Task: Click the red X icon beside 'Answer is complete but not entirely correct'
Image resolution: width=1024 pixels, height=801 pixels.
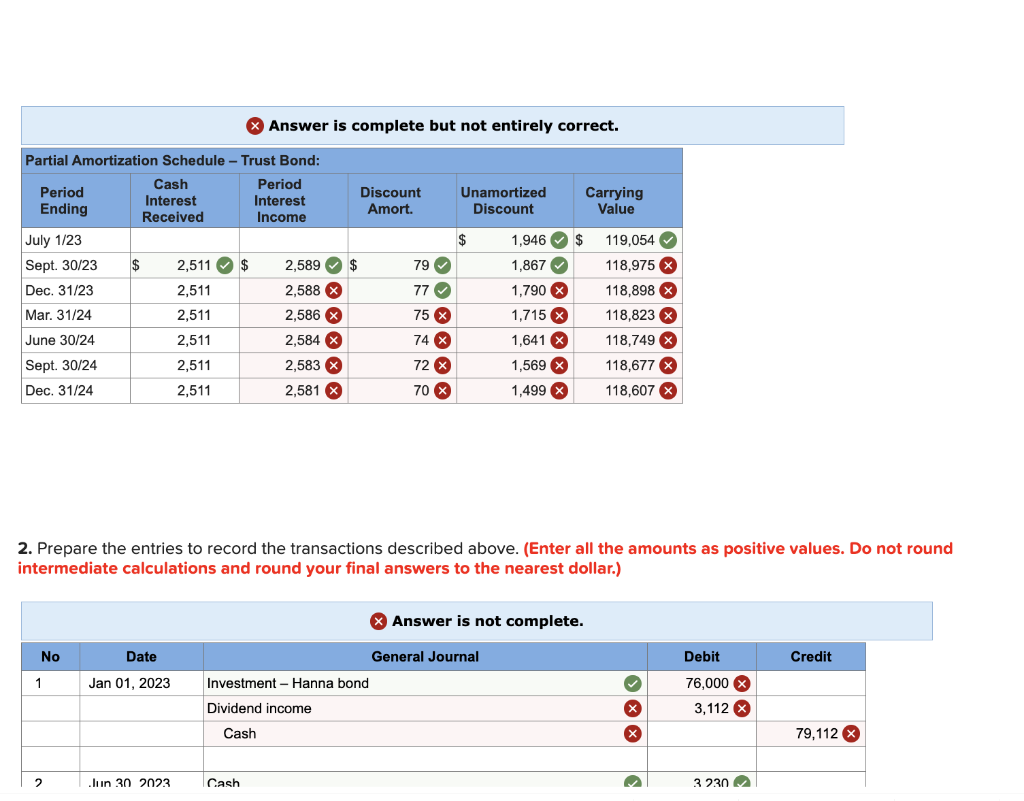Action: coord(255,126)
